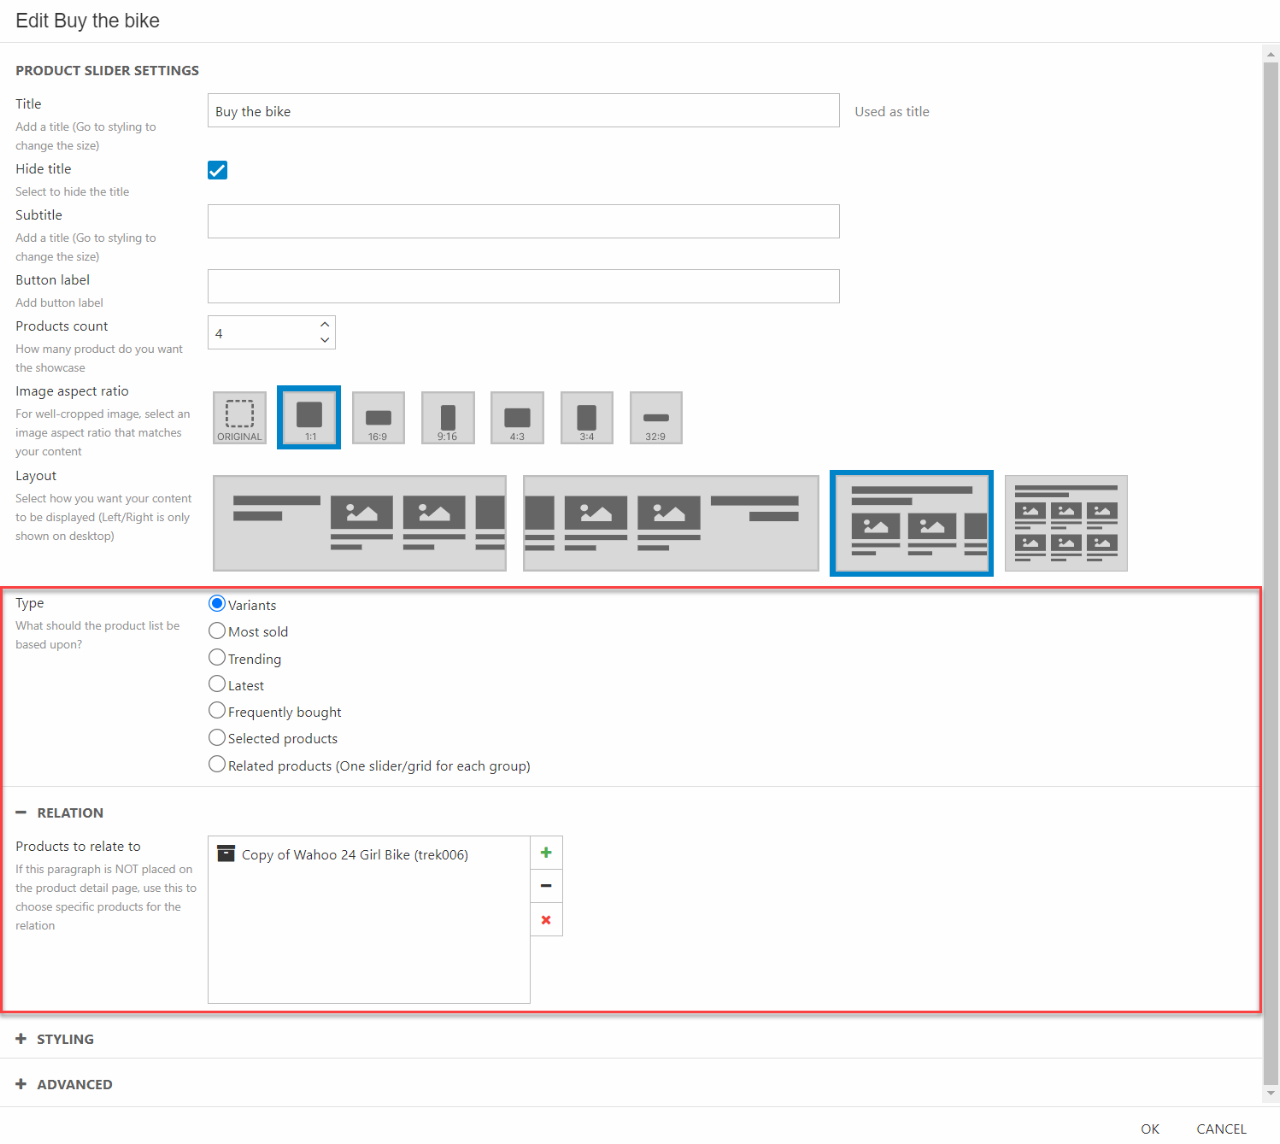This screenshot has height=1144, width=1280.
Task: Increase Products count with up arrow
Action: pos(325,325)
